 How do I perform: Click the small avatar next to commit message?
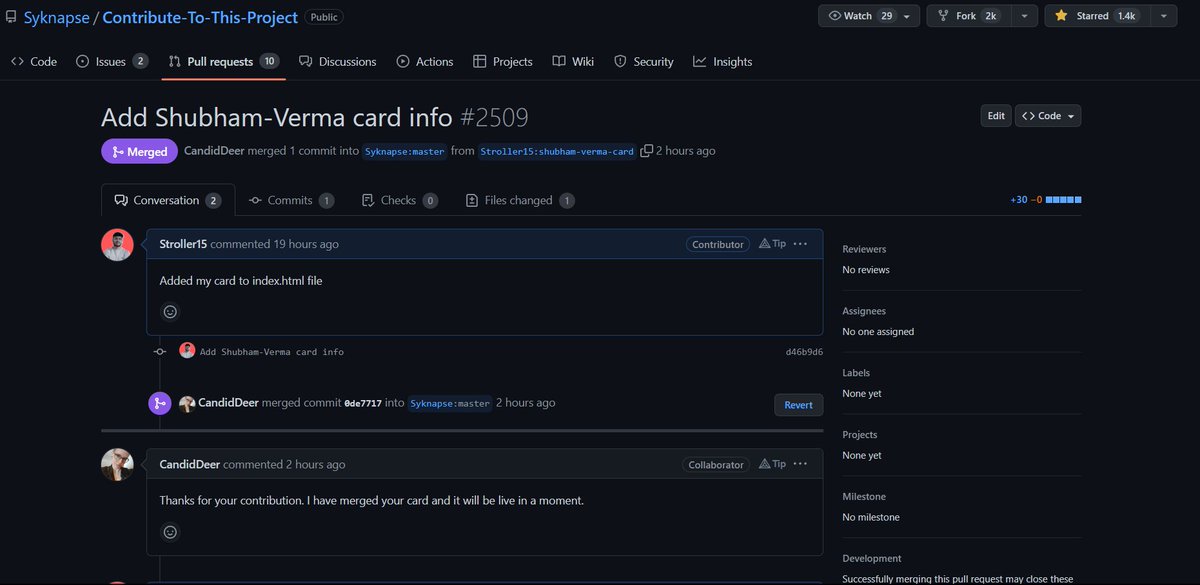pos(187,350)
